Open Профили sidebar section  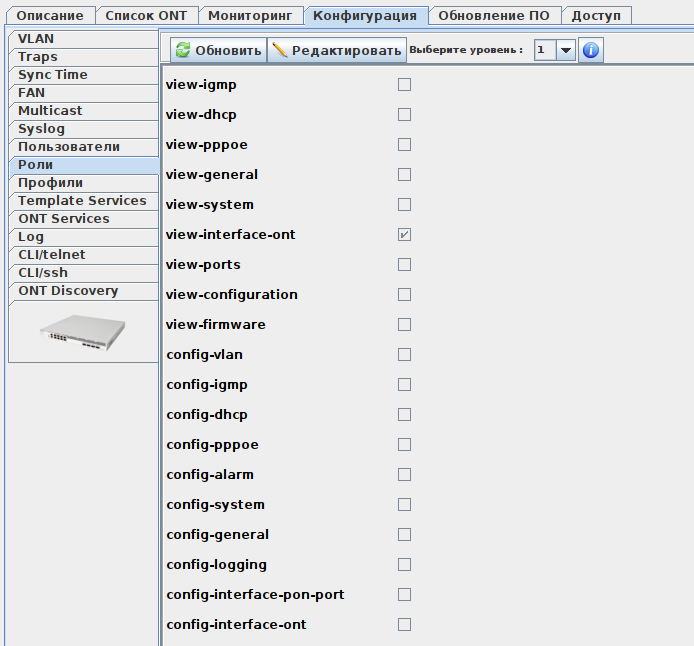83,183
